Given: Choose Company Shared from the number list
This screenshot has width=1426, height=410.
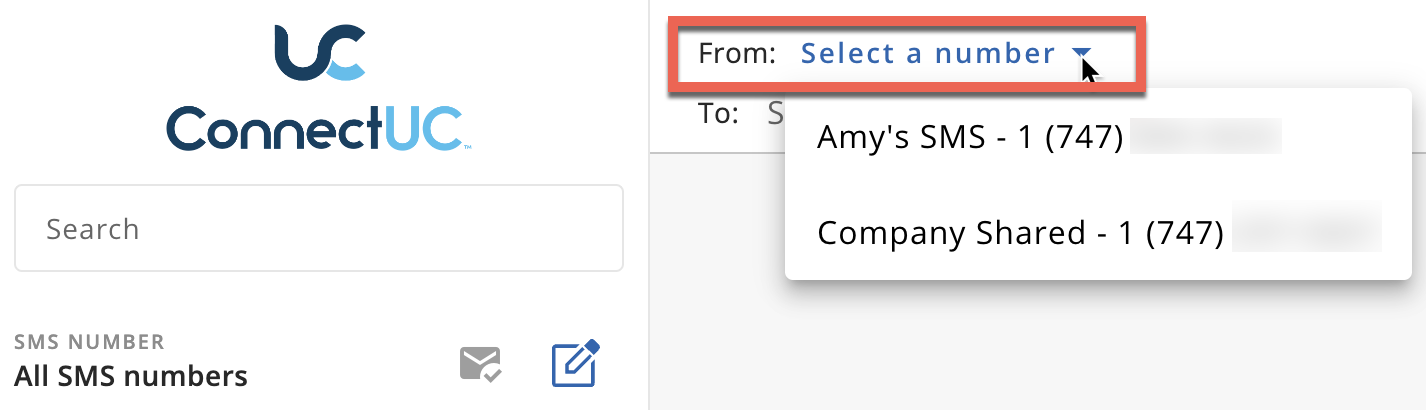Looking at the screenshot, I should point(950,232).
